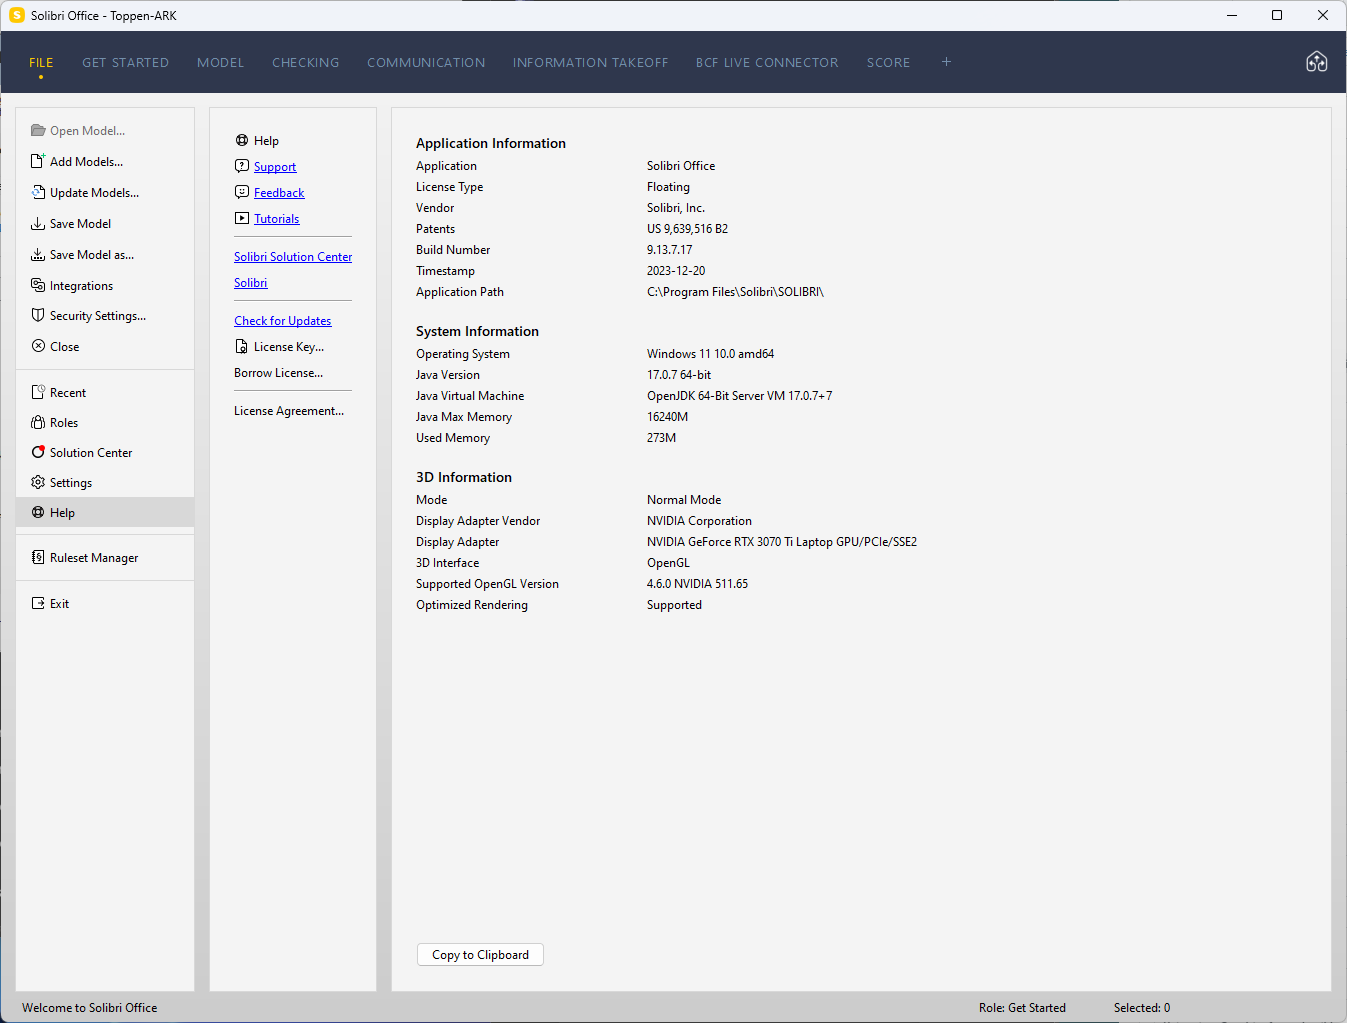
Task: Open Ruleset Manager icon
Action: pos(38,557)
